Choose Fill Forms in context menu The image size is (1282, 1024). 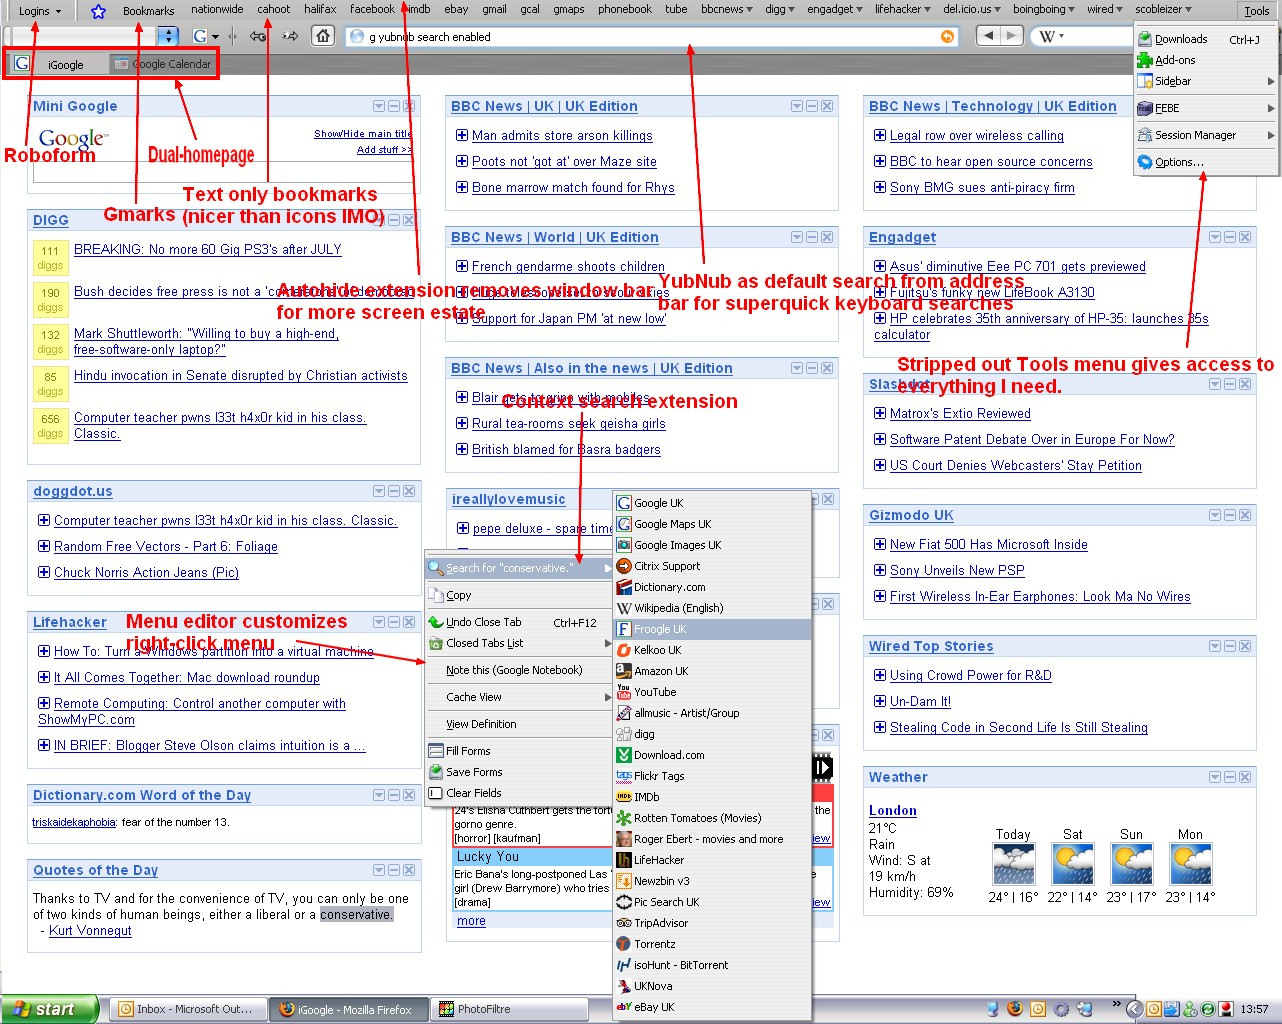click(518, 751)
